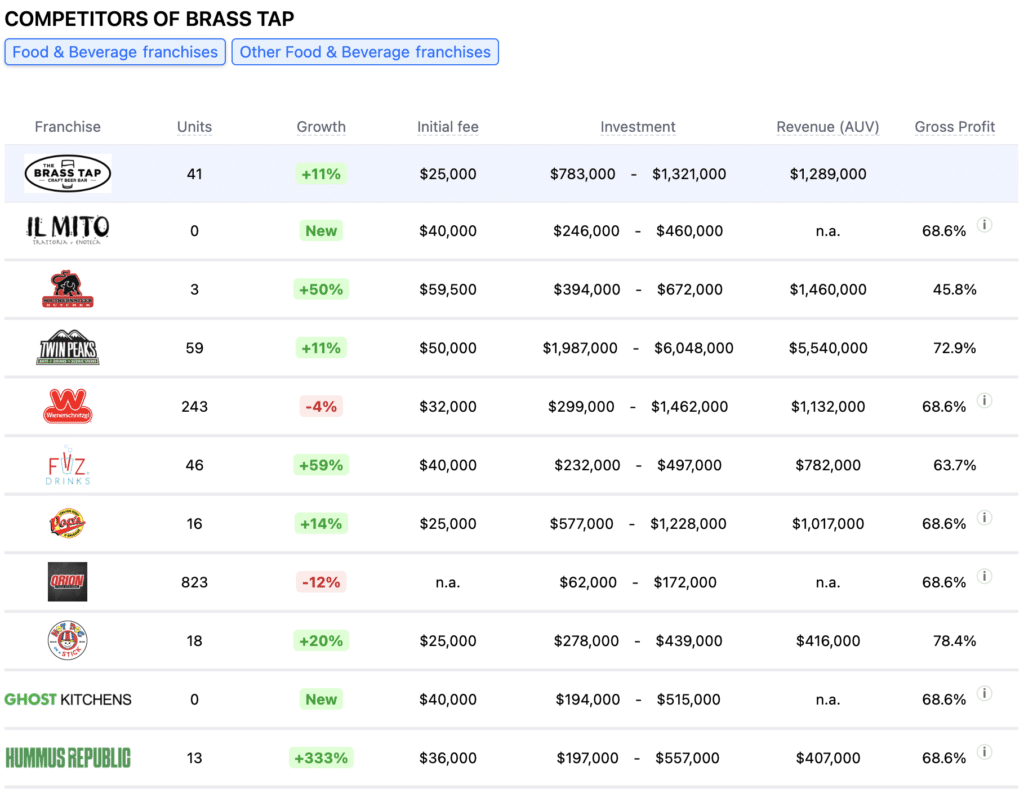Image resolution: width=1024 pixels, height=802 pixels.
Task: Open the Twin Peaks franchise logo
Action: (68, 347)
